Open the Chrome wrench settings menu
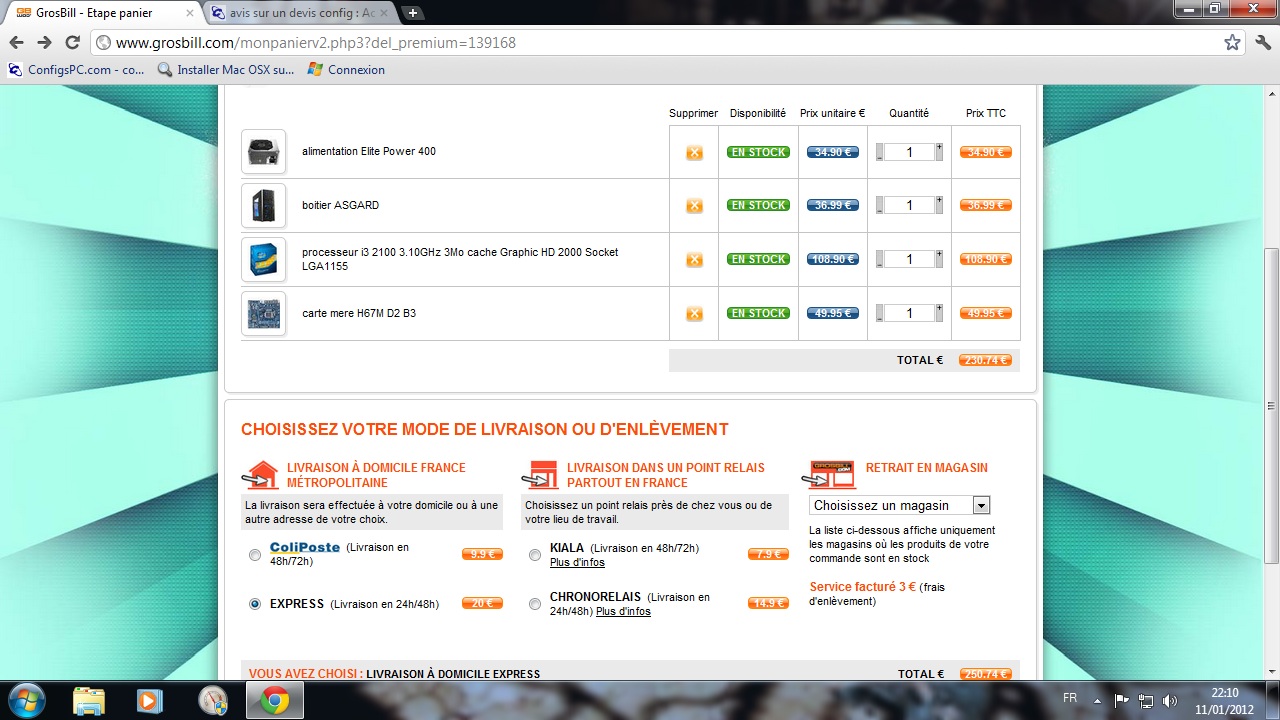 click(1262, 43)
